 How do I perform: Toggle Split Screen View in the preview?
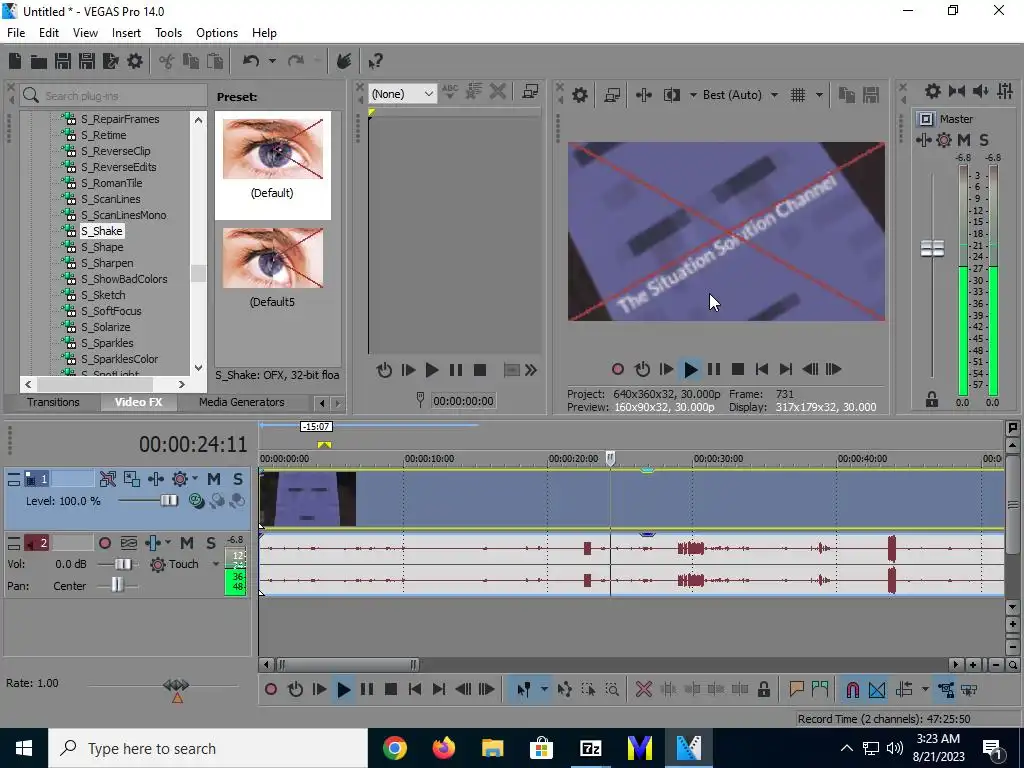[671, 95]
